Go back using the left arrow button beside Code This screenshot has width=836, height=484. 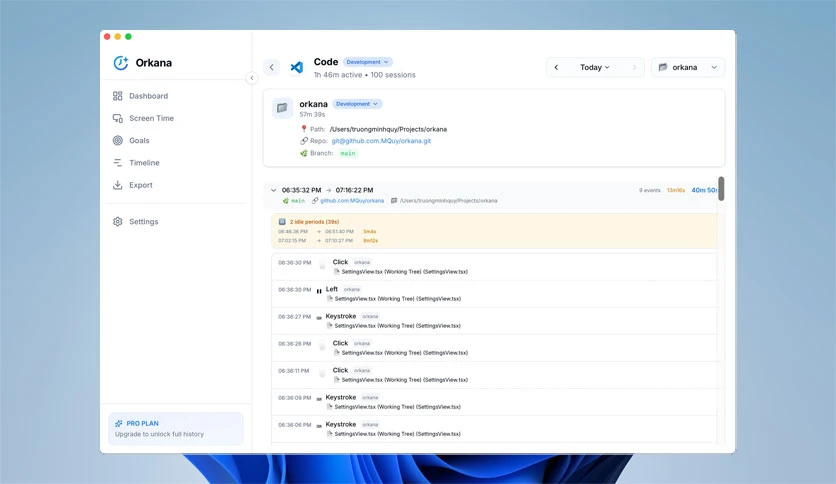271,67
